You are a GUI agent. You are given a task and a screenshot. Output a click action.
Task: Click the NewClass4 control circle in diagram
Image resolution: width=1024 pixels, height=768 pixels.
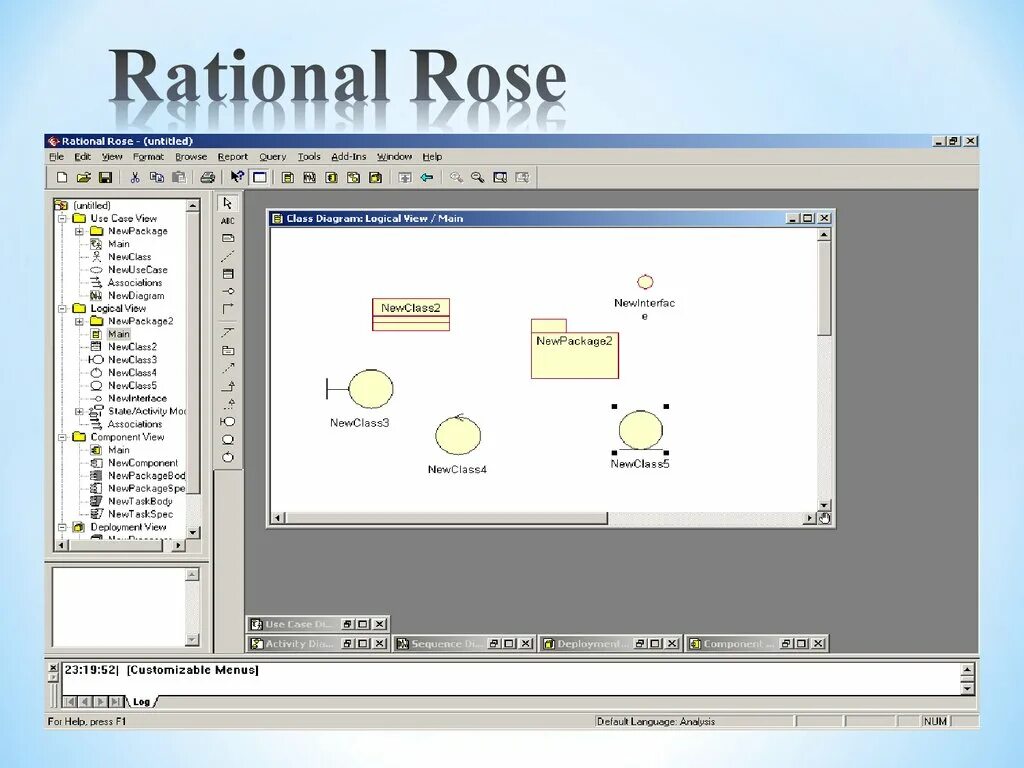click(x=458, y=435)
